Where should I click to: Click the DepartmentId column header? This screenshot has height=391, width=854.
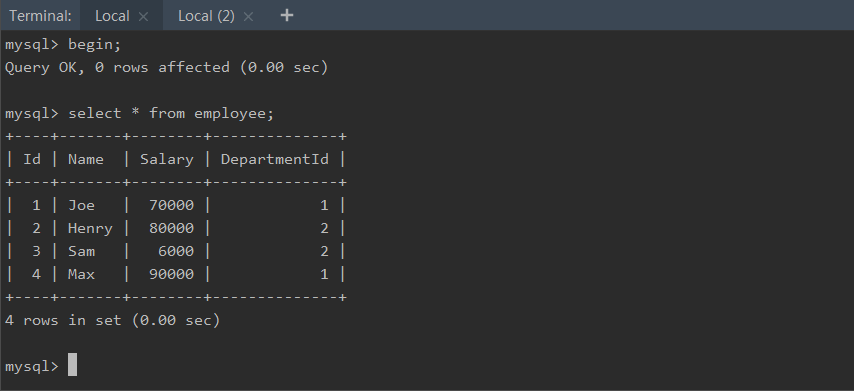(x=274, y=160)
